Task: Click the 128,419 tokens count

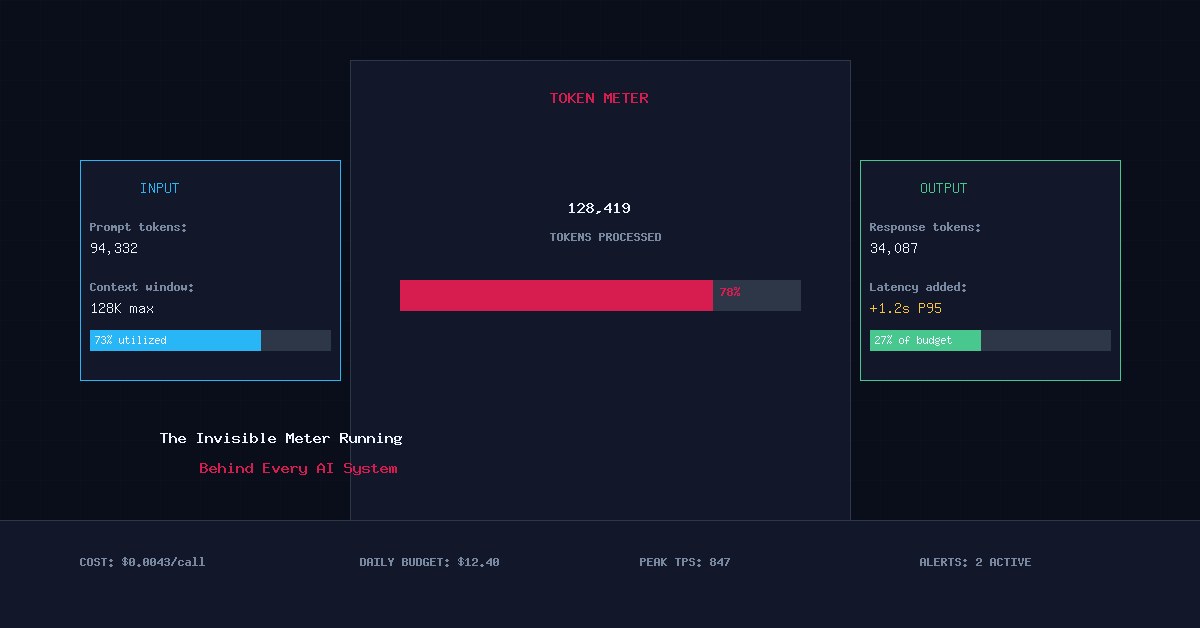Action: point(599,209)
